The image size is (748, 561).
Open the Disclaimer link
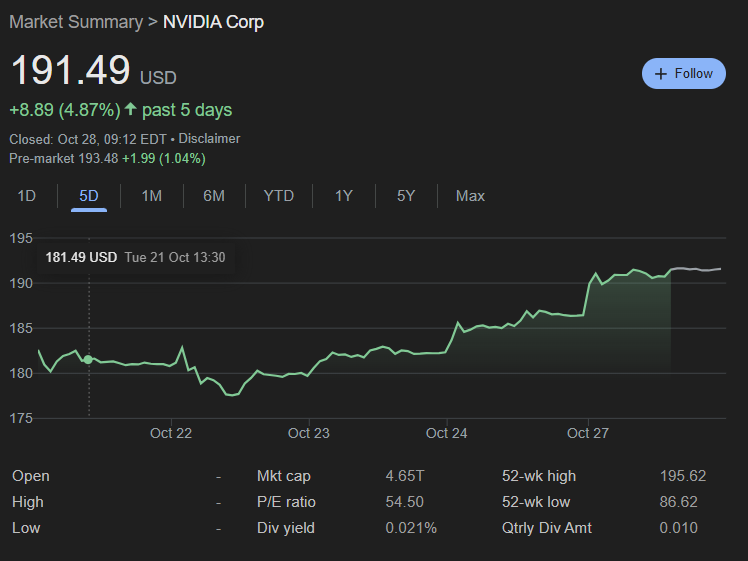(209, 139)
